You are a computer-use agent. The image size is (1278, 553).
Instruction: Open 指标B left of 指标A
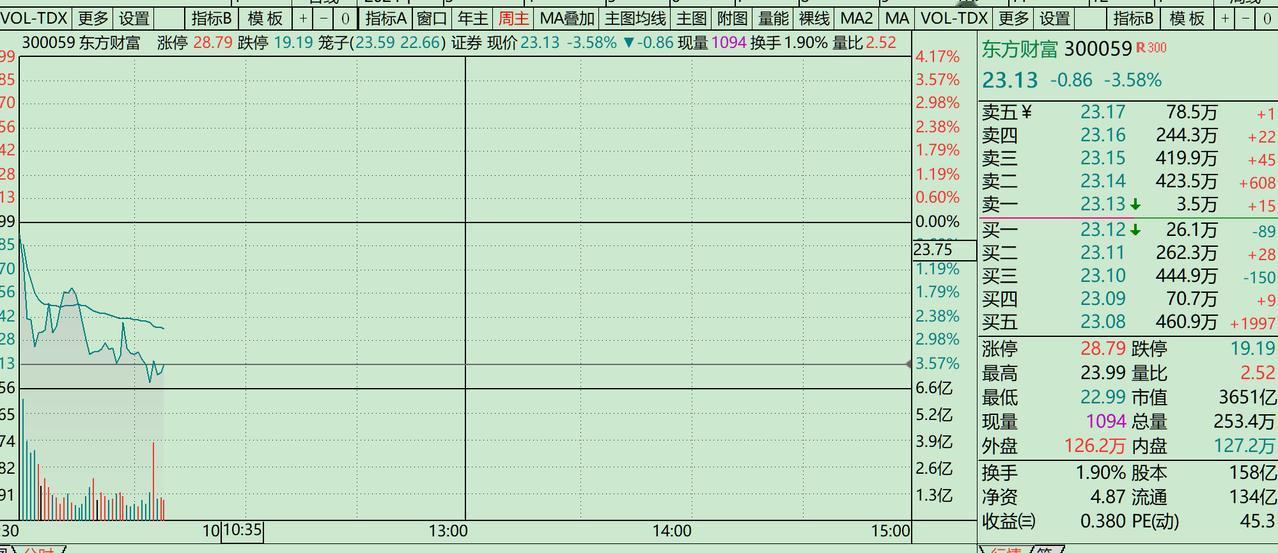pos(212,18)
